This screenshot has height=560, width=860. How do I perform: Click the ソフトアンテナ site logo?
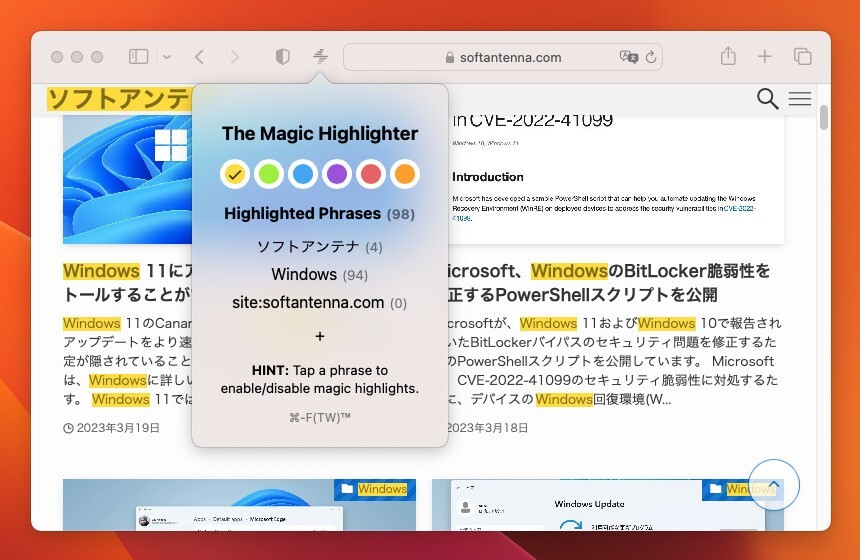(x=119, y=99)
